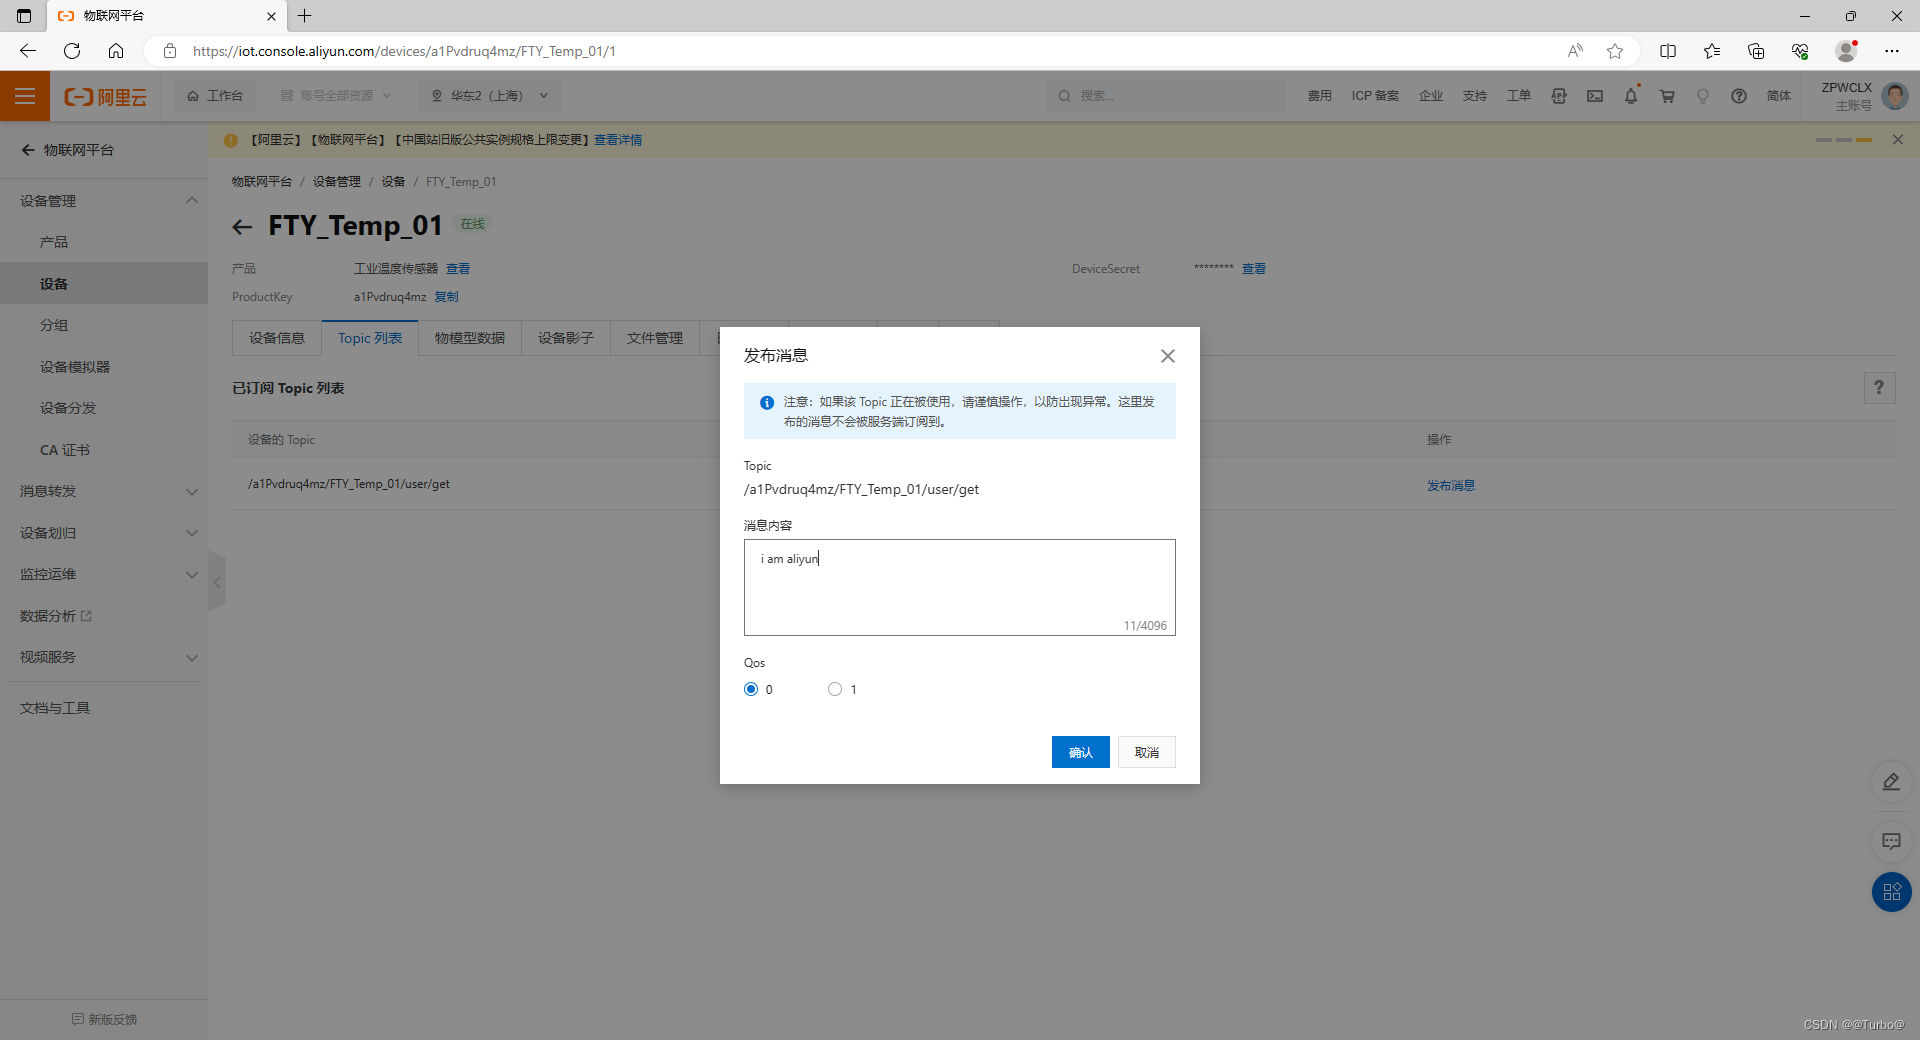
Task: Open the notifications bell
Action: (1630, 95)
